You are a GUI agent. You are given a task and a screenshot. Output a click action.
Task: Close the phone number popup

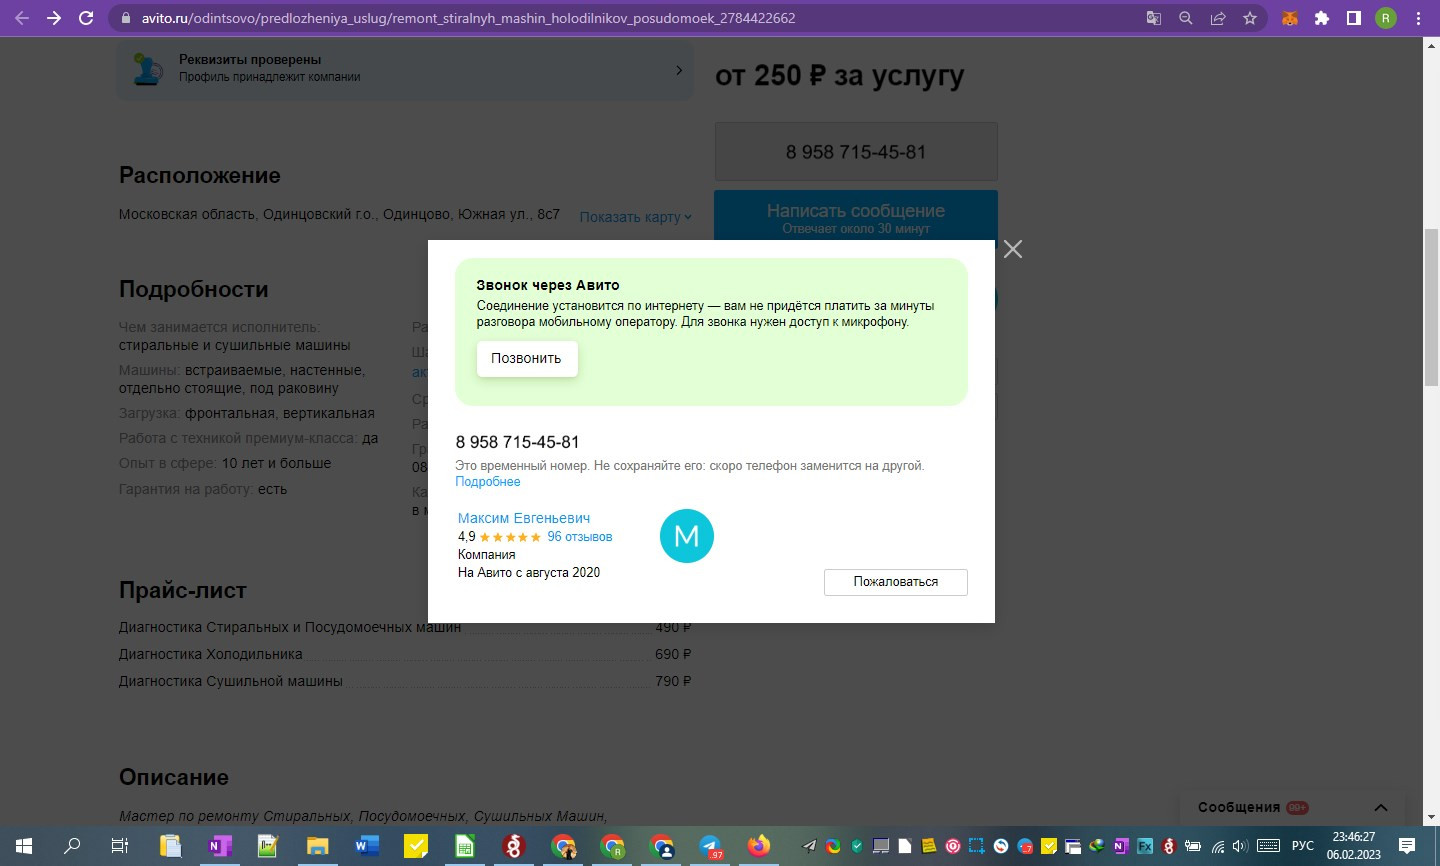(1013, 249)
